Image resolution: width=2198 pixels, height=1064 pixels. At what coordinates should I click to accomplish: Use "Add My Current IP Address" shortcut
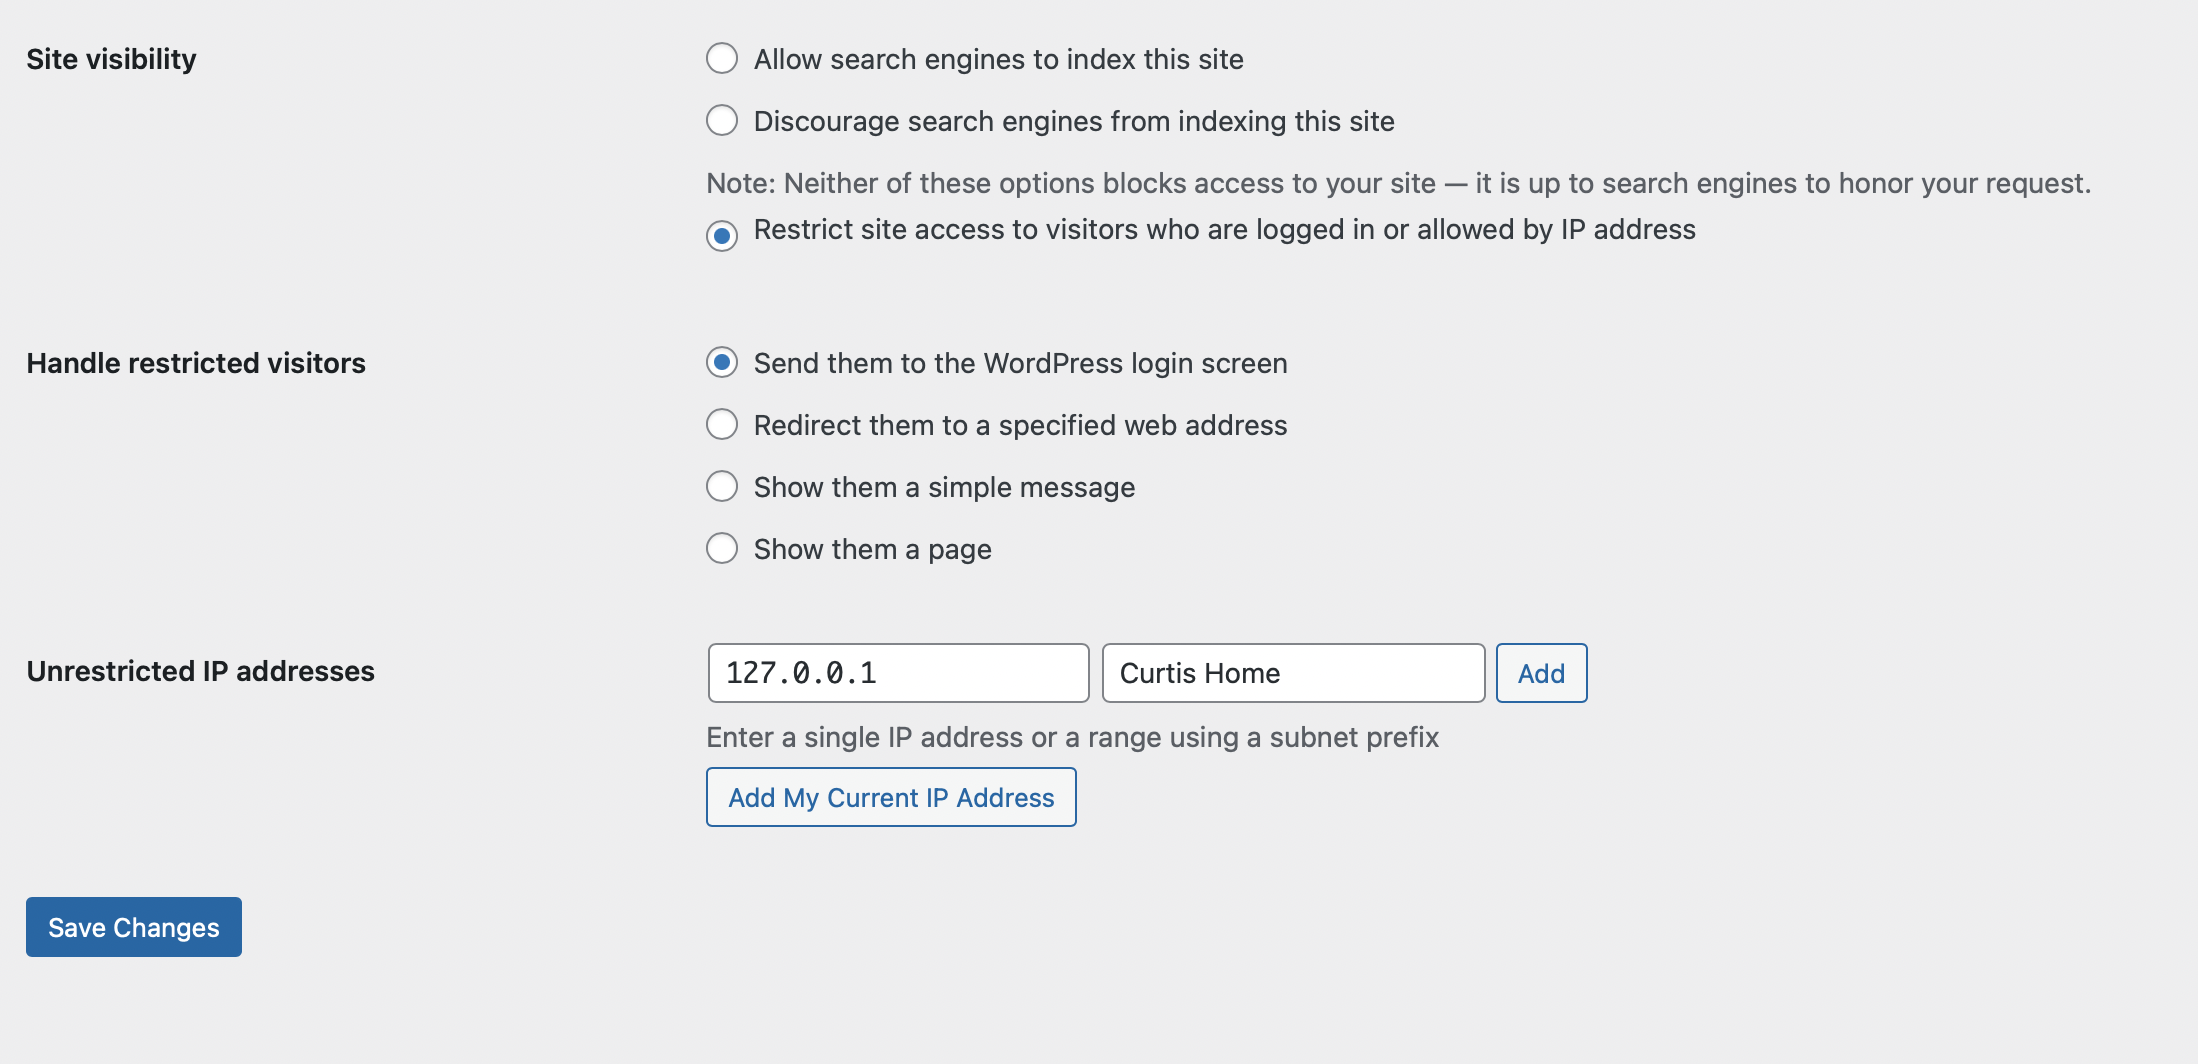890,797
